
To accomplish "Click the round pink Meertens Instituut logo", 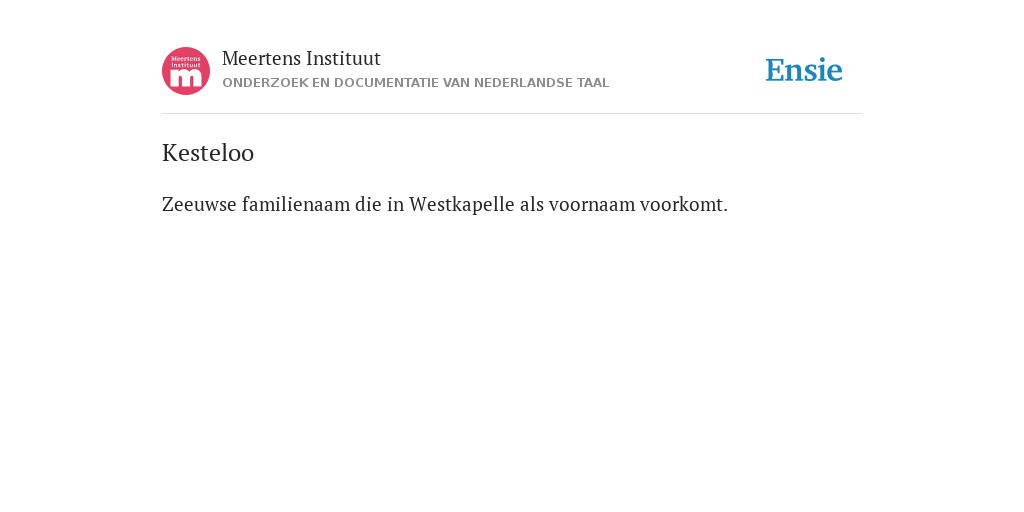I will tap(186, 71).
